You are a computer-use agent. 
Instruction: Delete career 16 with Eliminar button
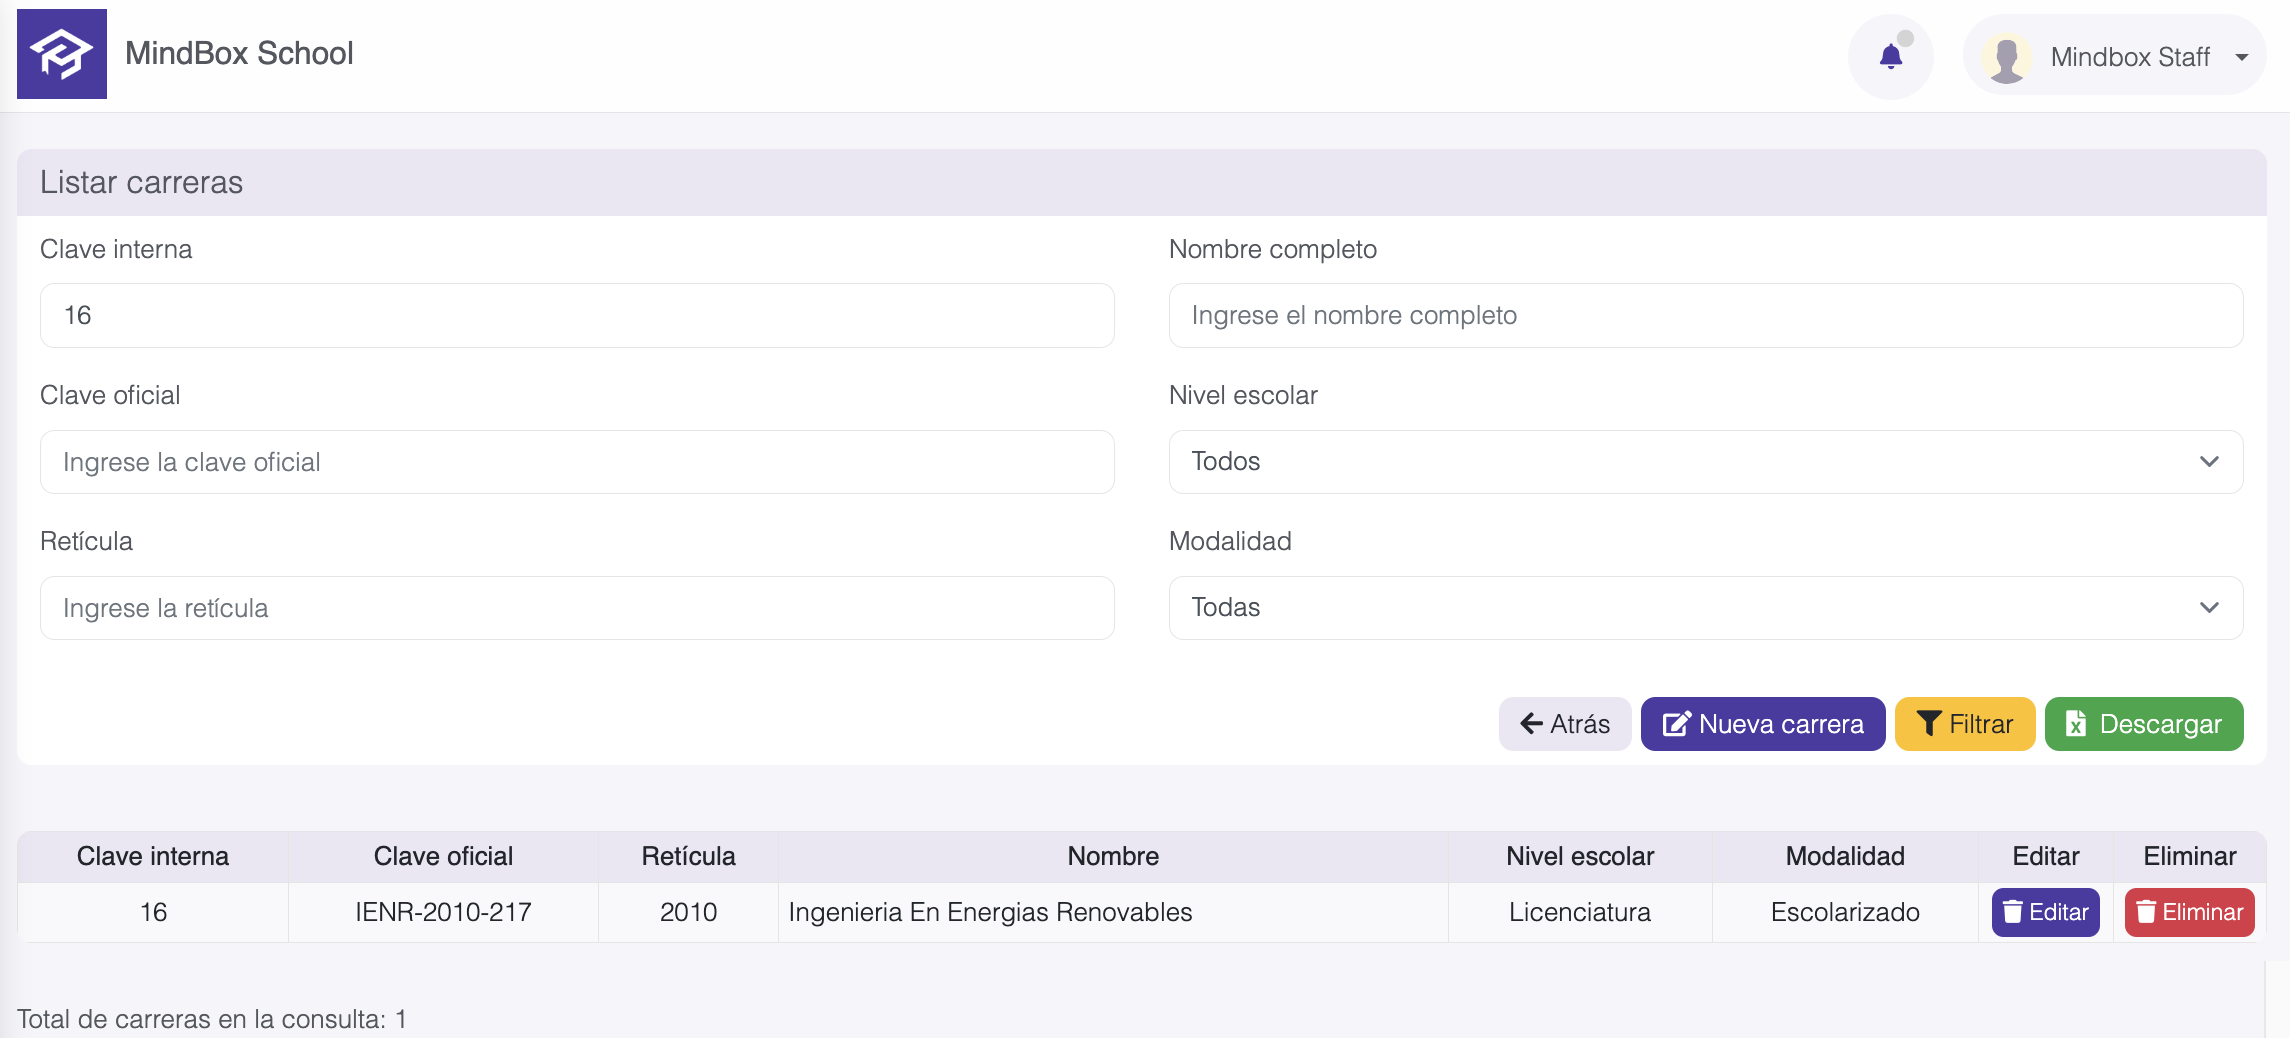point(2189,912)
